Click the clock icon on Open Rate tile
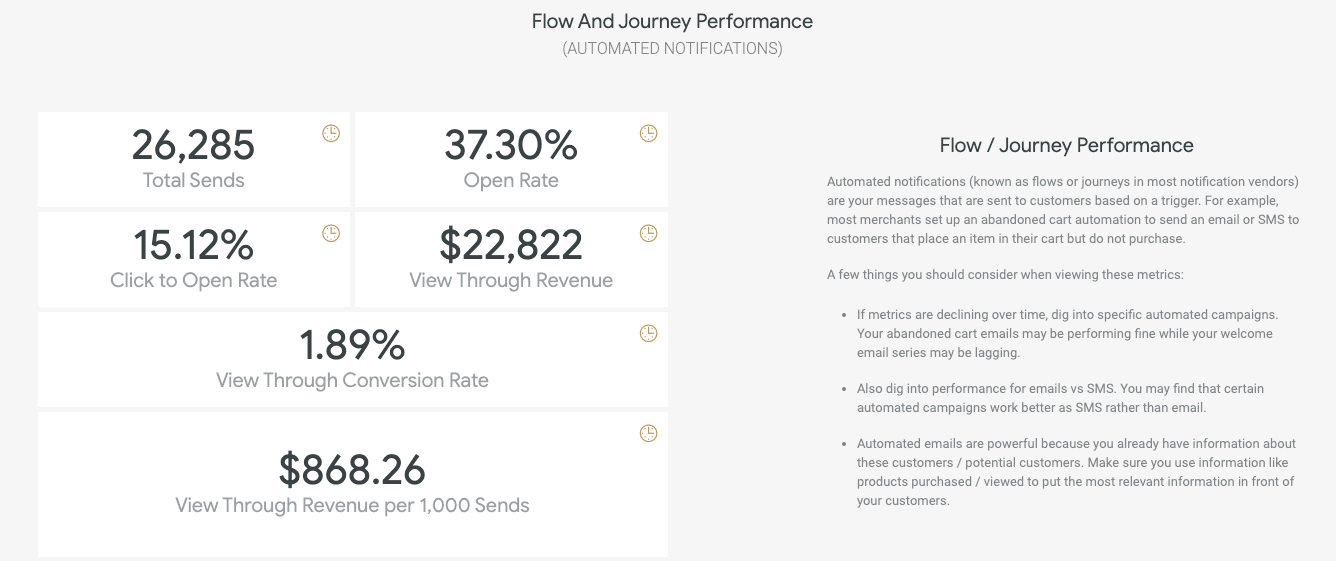 click(x=648, y=133)
